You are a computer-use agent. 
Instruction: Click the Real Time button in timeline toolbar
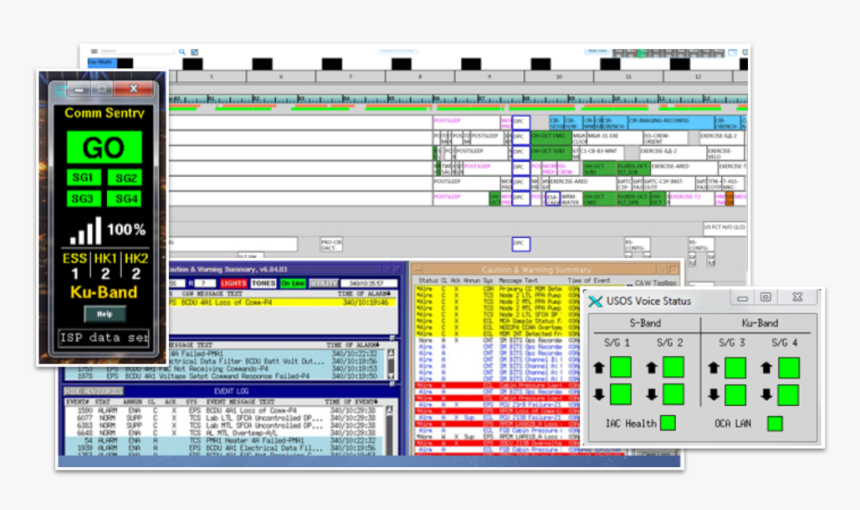click(x=597, y=52)
